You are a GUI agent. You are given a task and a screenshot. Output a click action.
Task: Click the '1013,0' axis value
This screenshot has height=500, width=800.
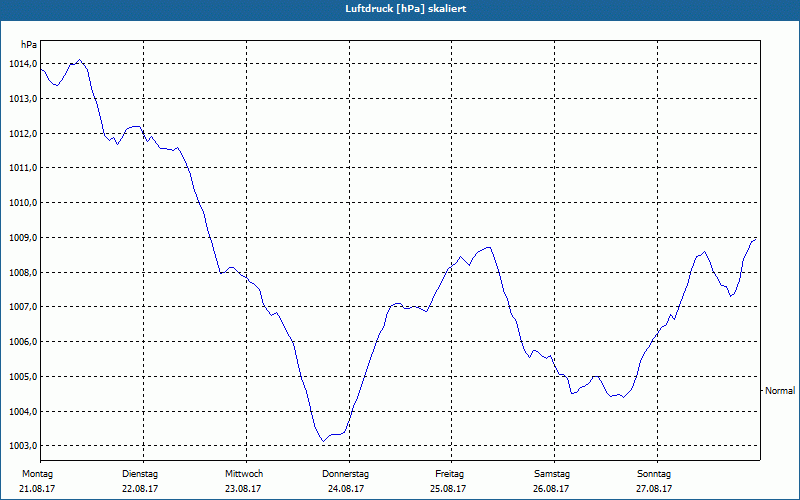[x=23, y=98]
